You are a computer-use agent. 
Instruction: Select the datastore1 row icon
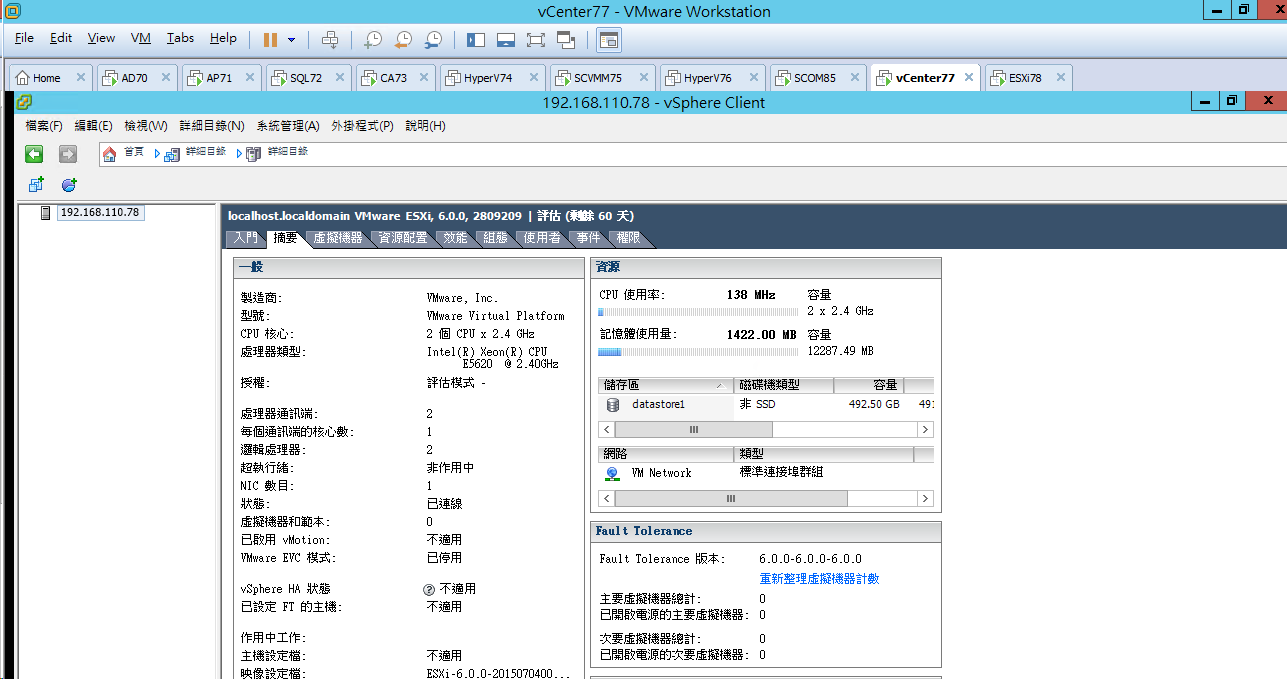pyautogui.click(x=613, y=404)
